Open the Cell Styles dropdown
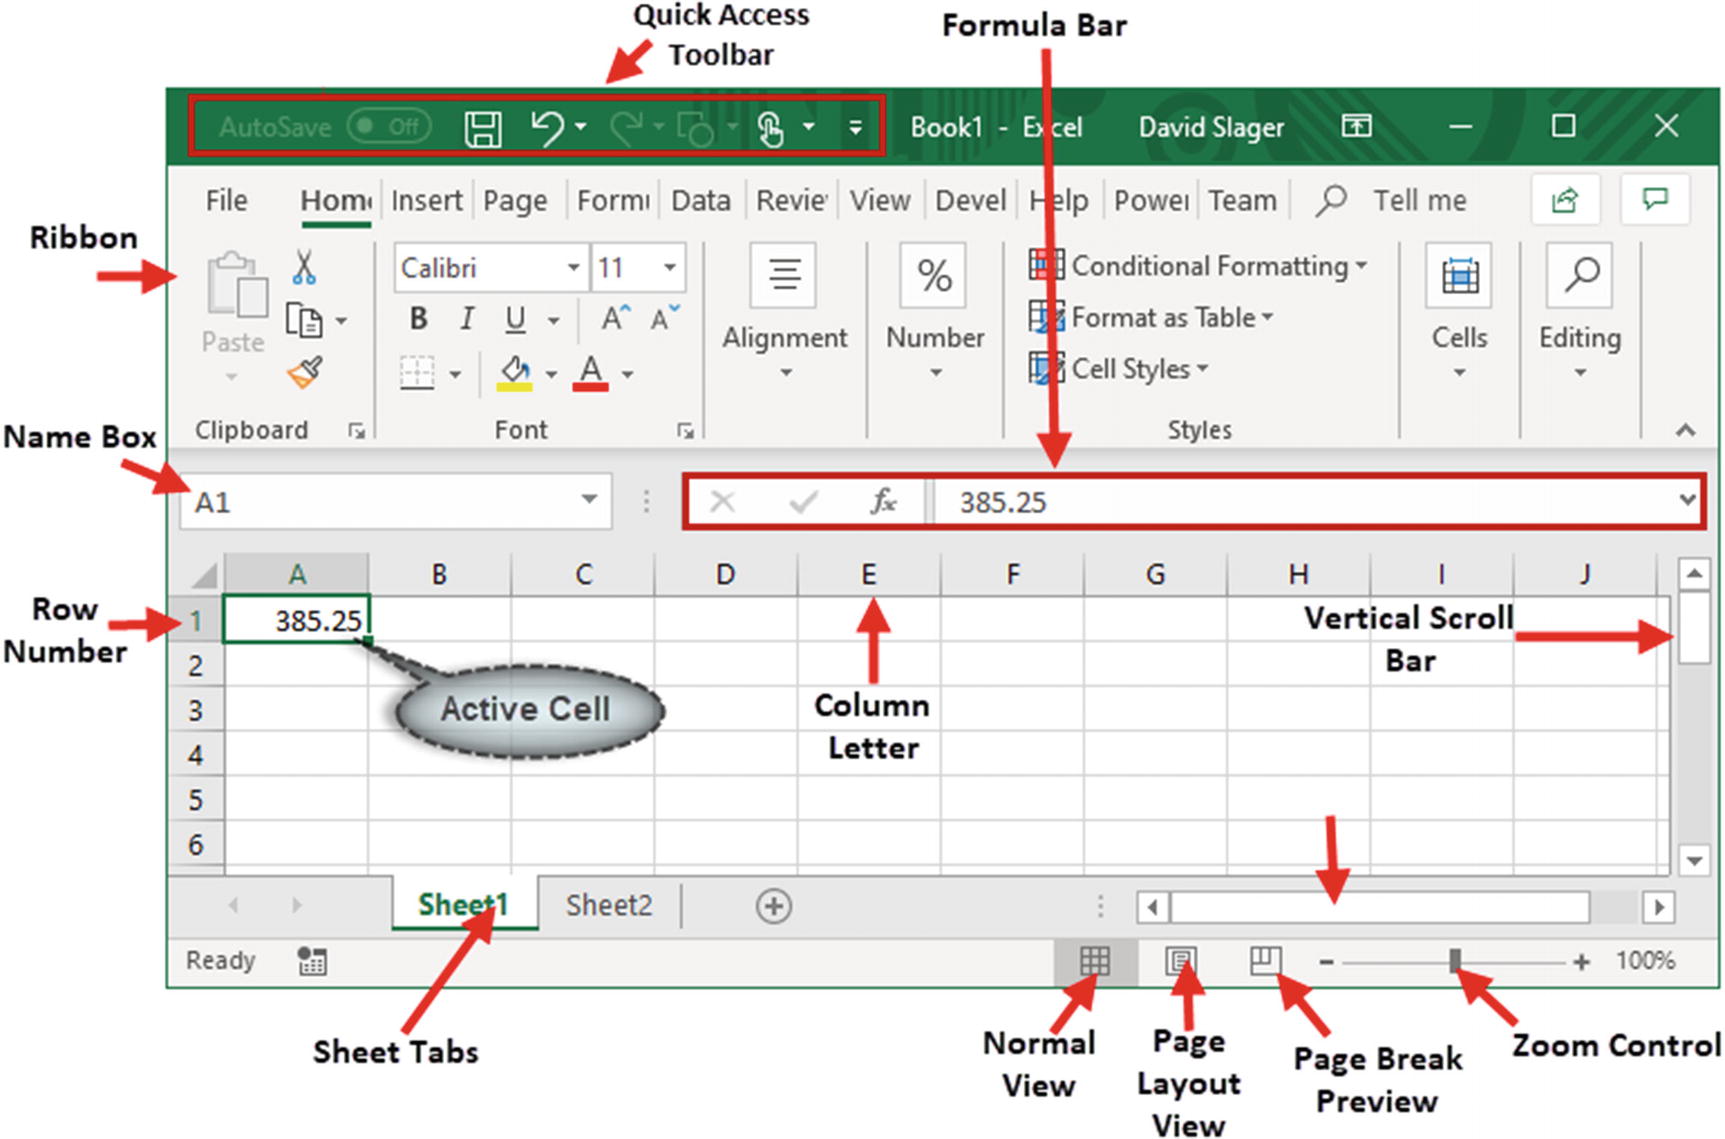Viewport: 1725px width, 1139px height. [1119, 369]
